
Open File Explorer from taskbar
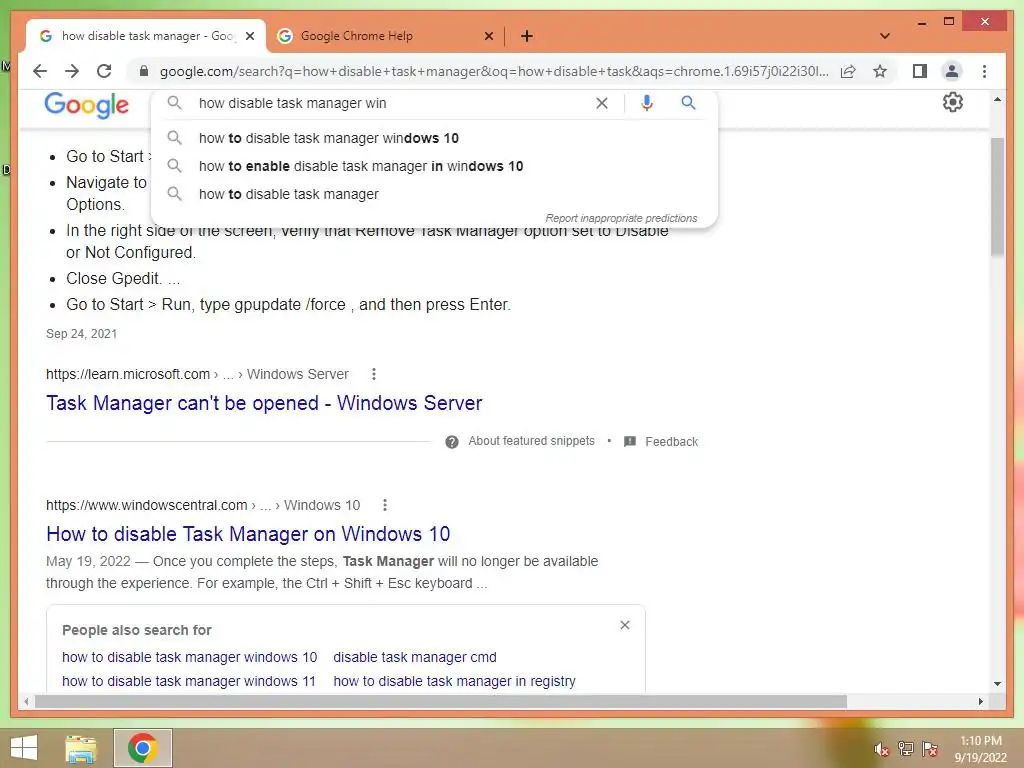pyautogui.click(x=81, y=748)
